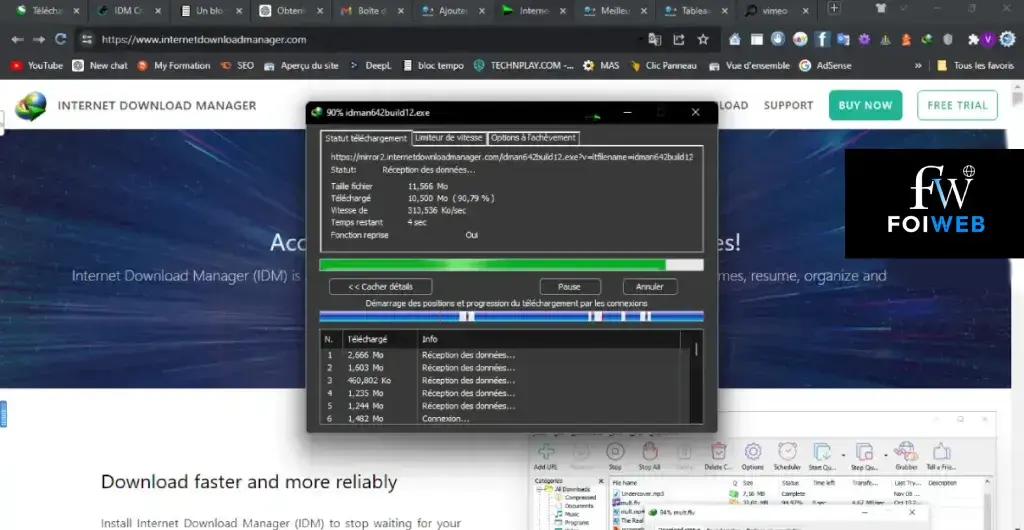Switch to the Tableau browser tab

(x=696, y=11)
